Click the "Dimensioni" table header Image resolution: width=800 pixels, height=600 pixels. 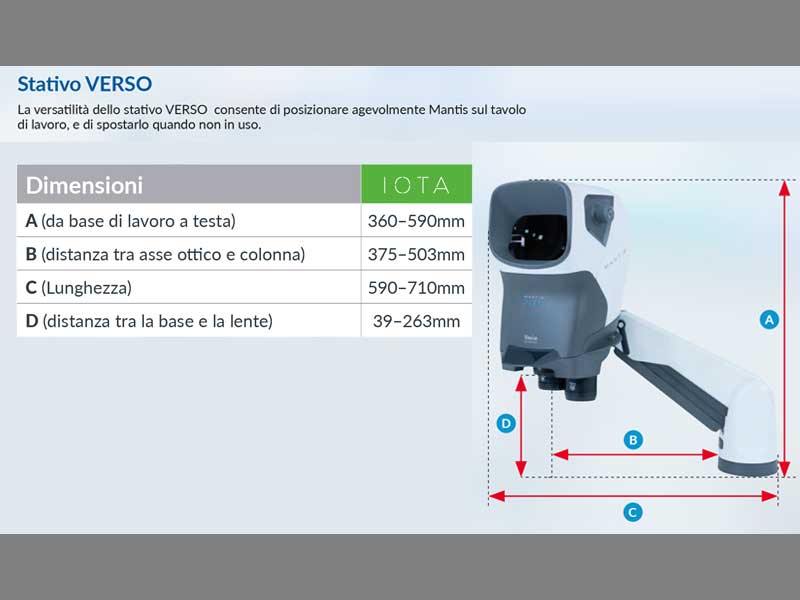tap(189, 184)
